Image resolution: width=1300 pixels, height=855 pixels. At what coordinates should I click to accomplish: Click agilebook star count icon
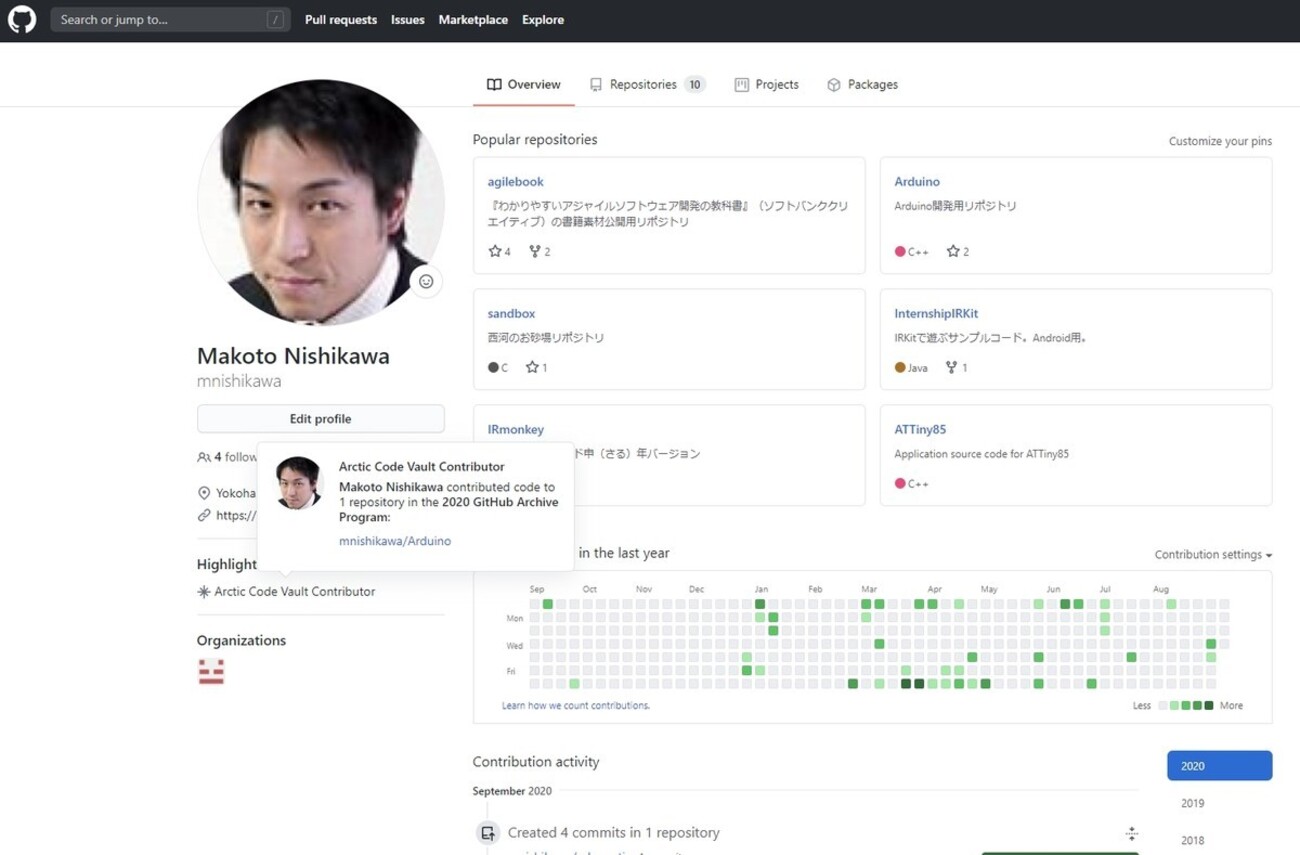(x=495, y=252)
